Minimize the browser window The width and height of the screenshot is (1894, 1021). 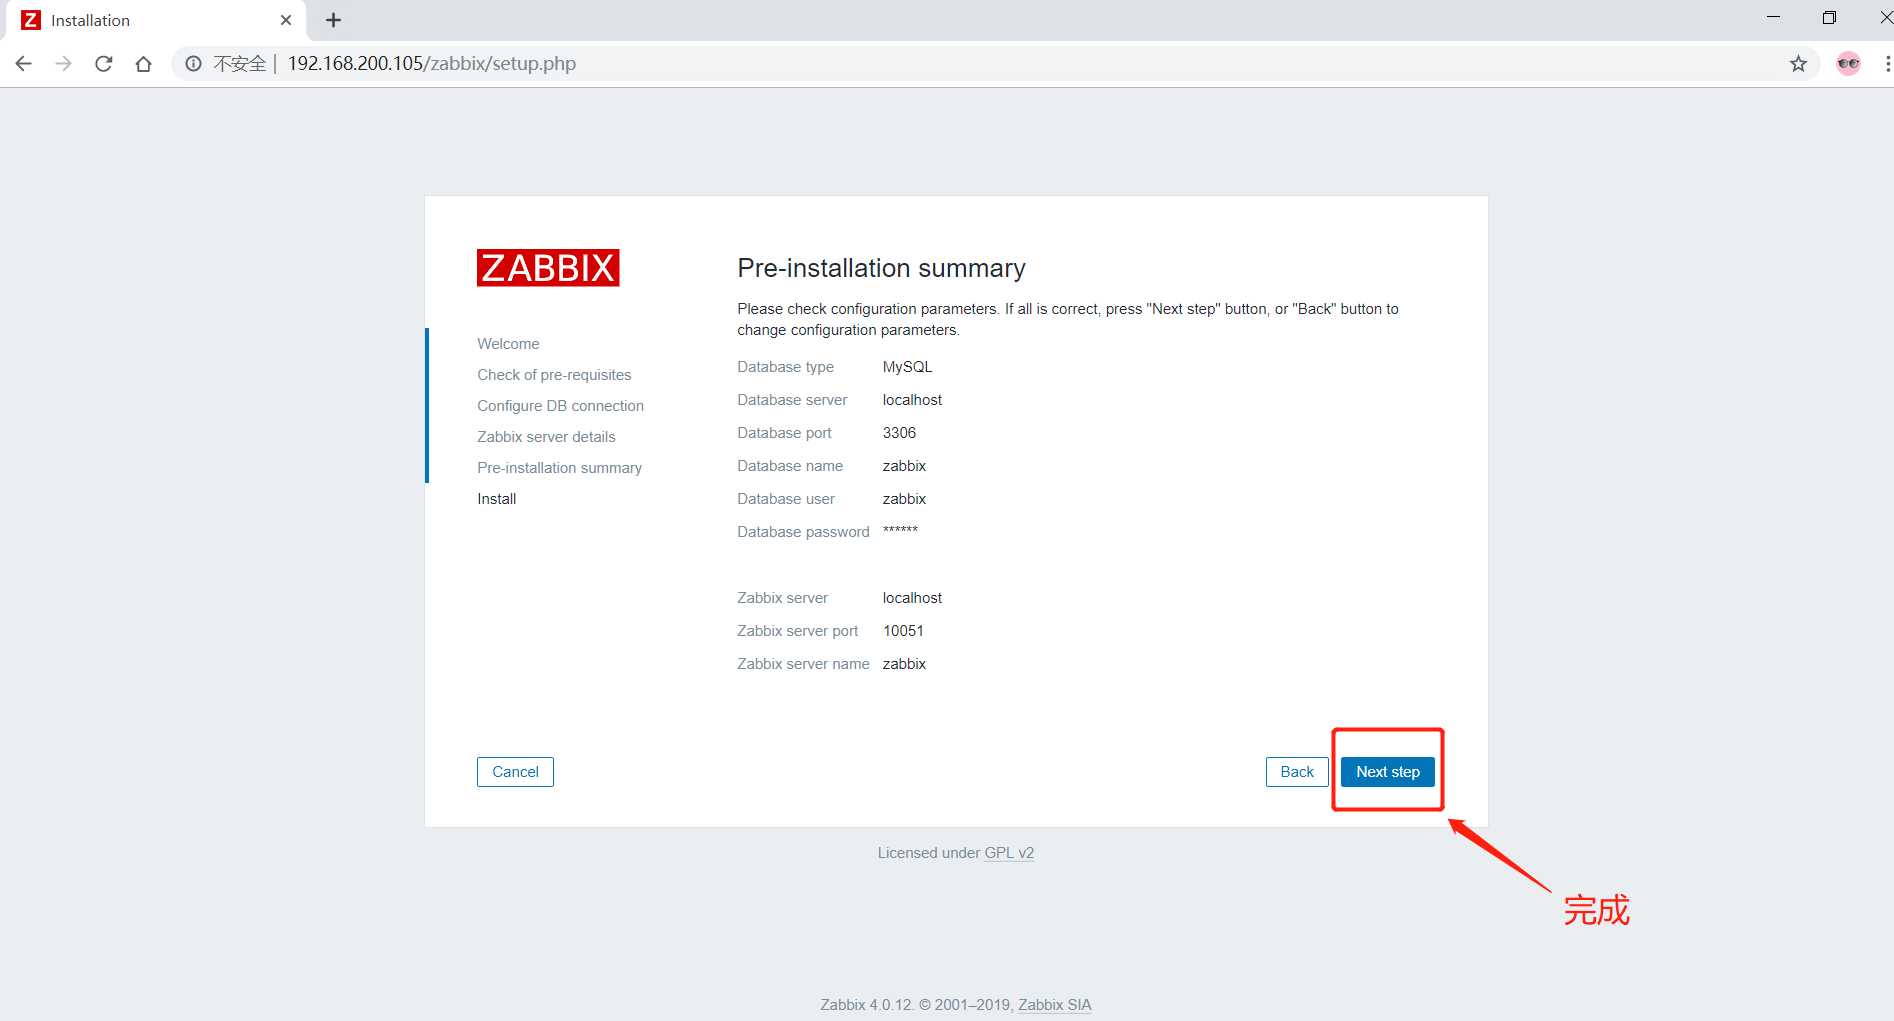click(x=1773, y=17)
